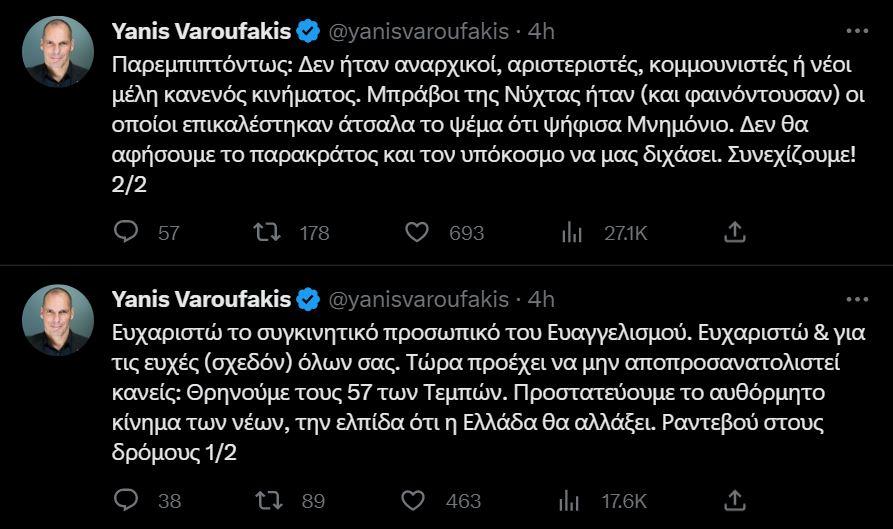Click @yanisvaroufakis handle on first tweet
The image size is (893, 529).
click(x=418, y=32)
